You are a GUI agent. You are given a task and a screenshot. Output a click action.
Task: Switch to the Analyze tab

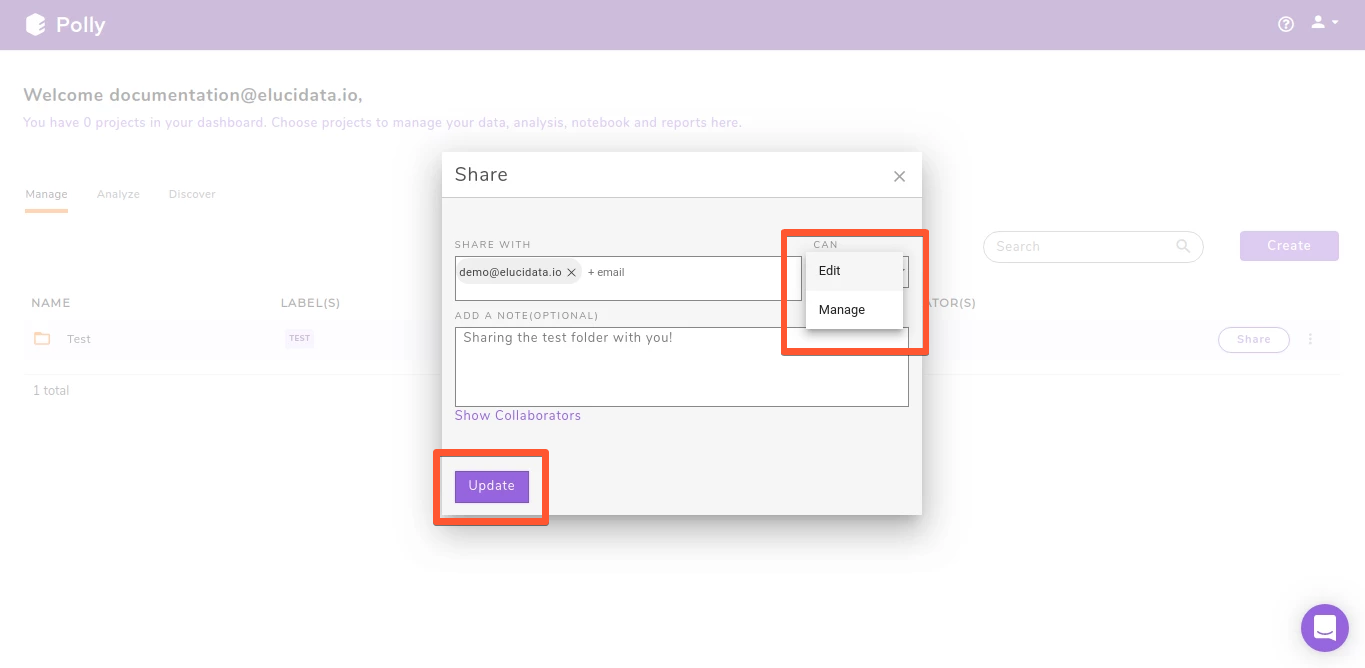tap(117, 193)
